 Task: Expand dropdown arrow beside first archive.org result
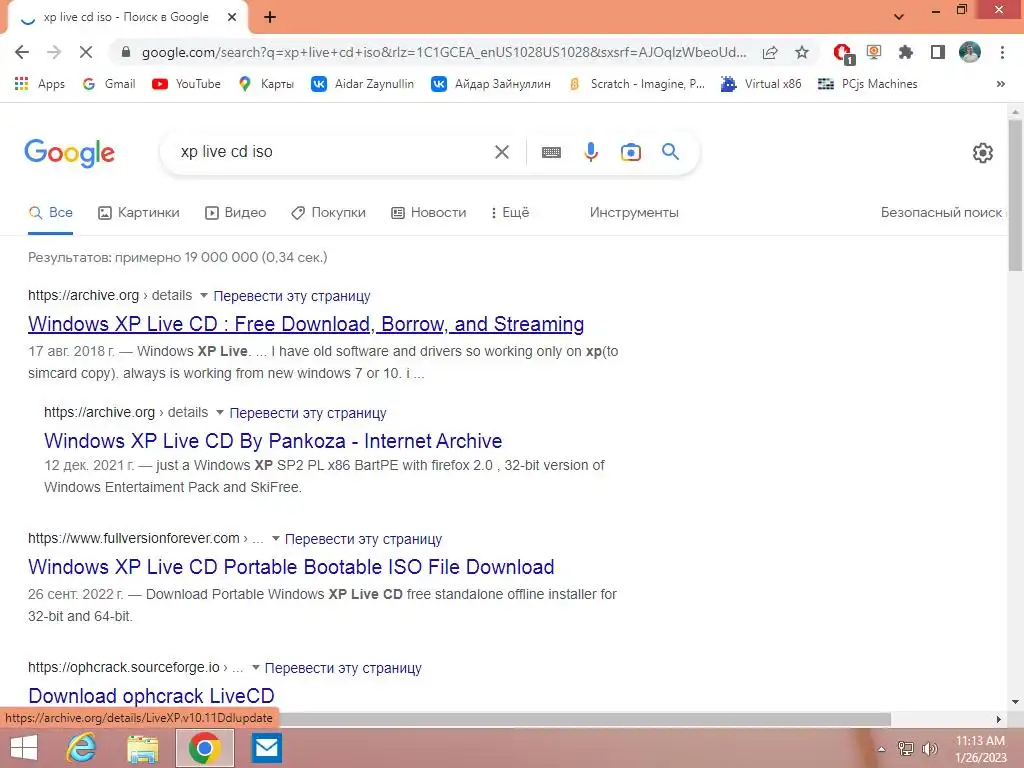coord(204,295)
